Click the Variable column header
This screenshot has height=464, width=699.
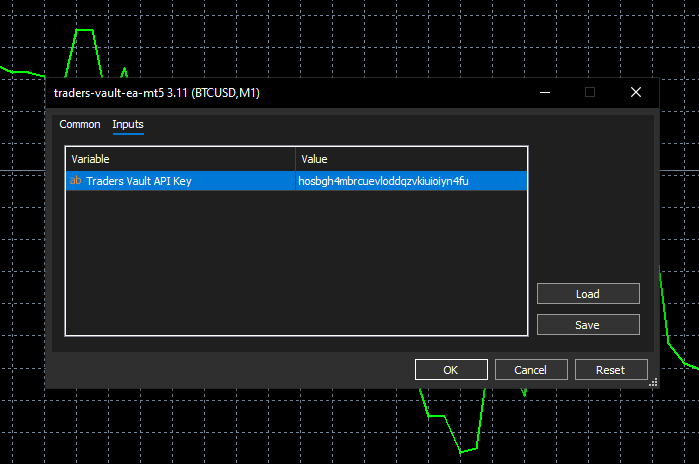[181, 159]
